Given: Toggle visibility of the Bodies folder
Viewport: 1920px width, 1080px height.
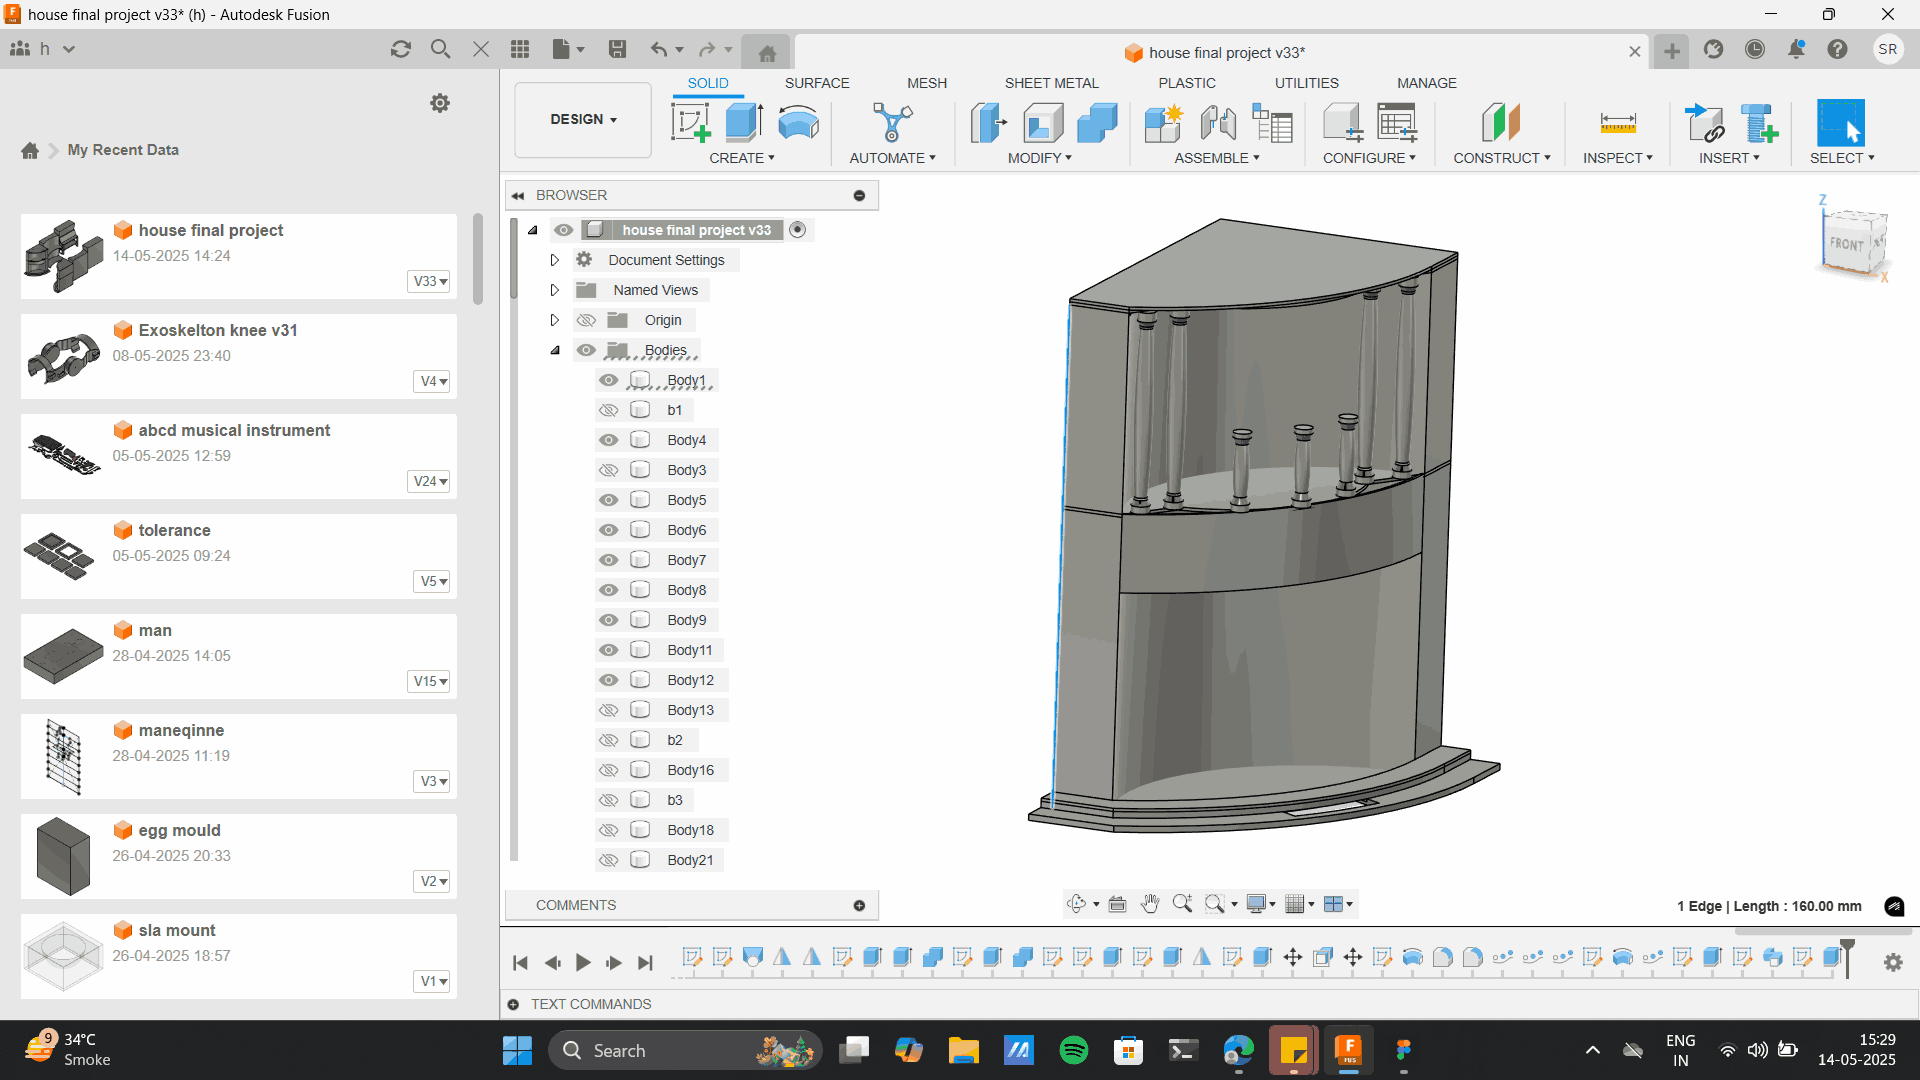Looking at the screenshot, I should coord(586,350).
